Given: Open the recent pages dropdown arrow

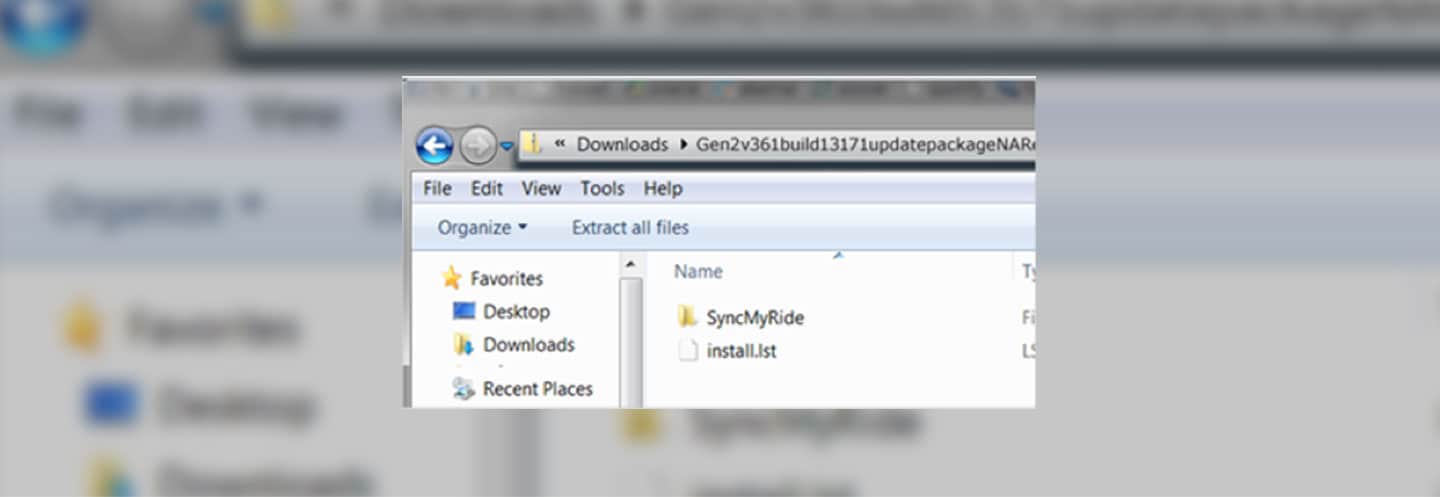Looking at the screenshot, I should [507, 146].
